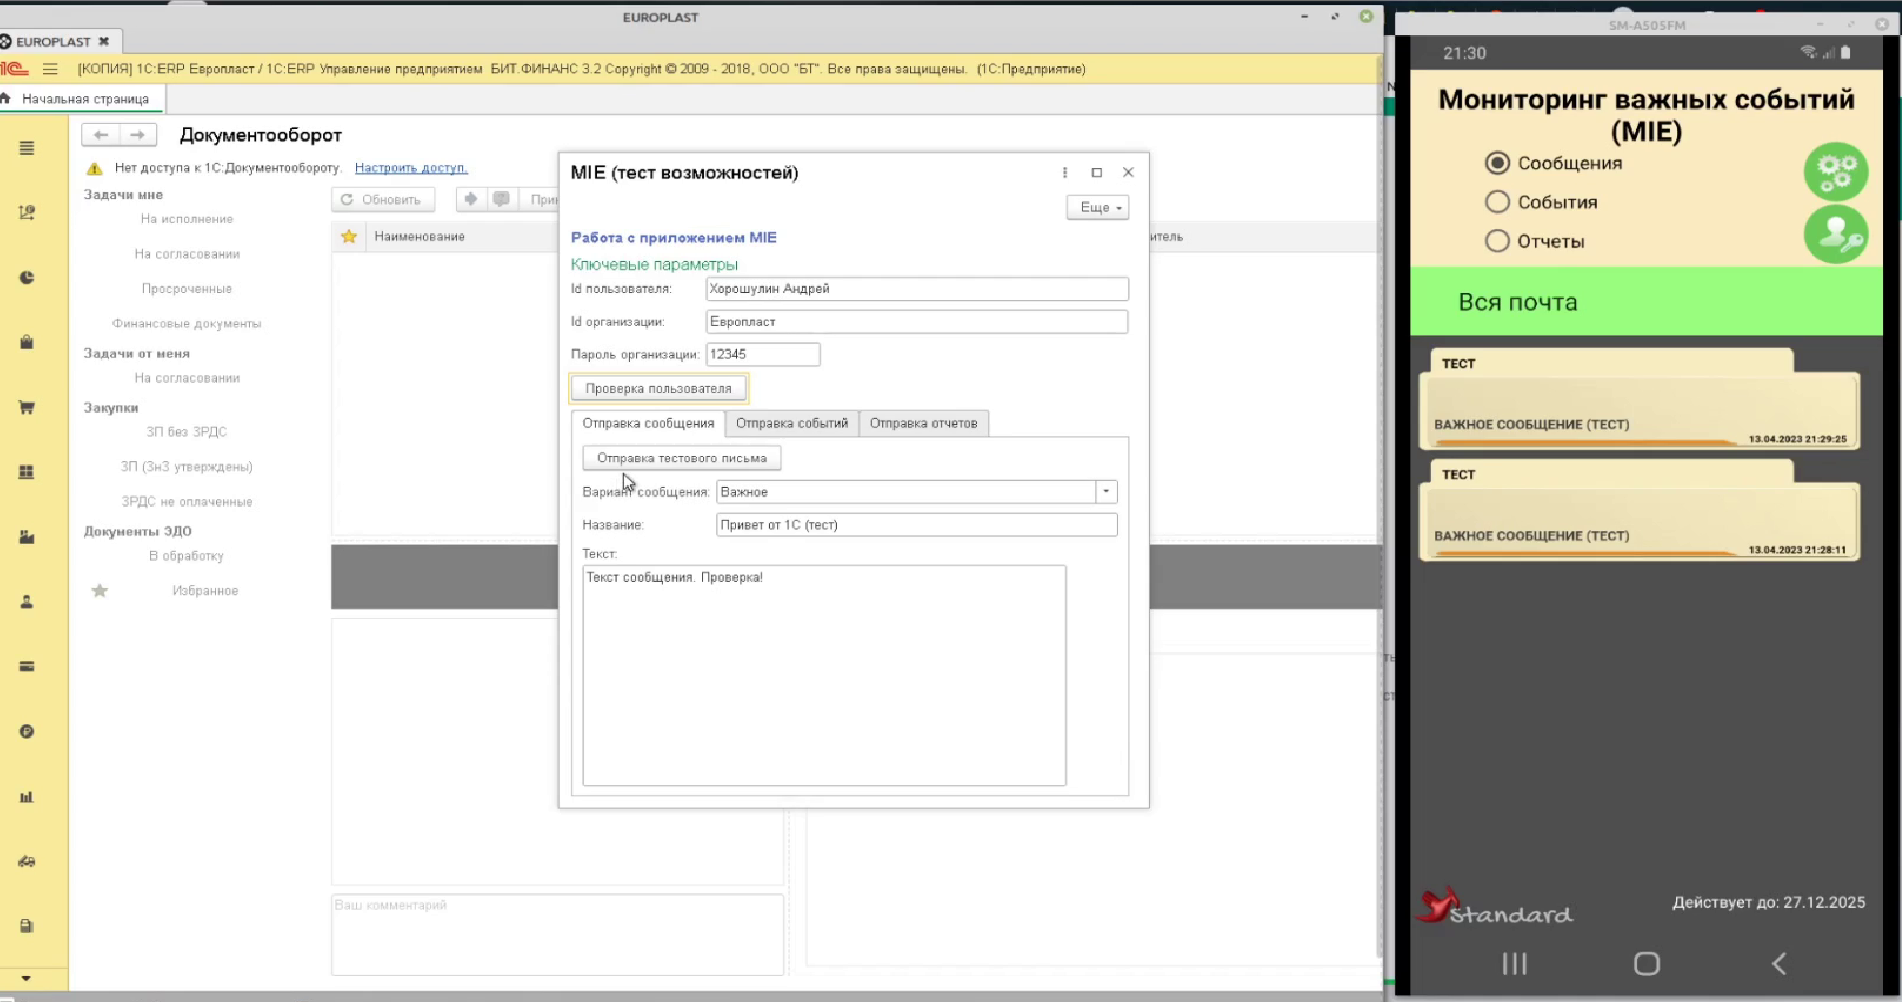The width and height of the screenshot is (1902, 1002).
Task: Click the forward task arrow icon in toolbar
Action: click(470, 199)
